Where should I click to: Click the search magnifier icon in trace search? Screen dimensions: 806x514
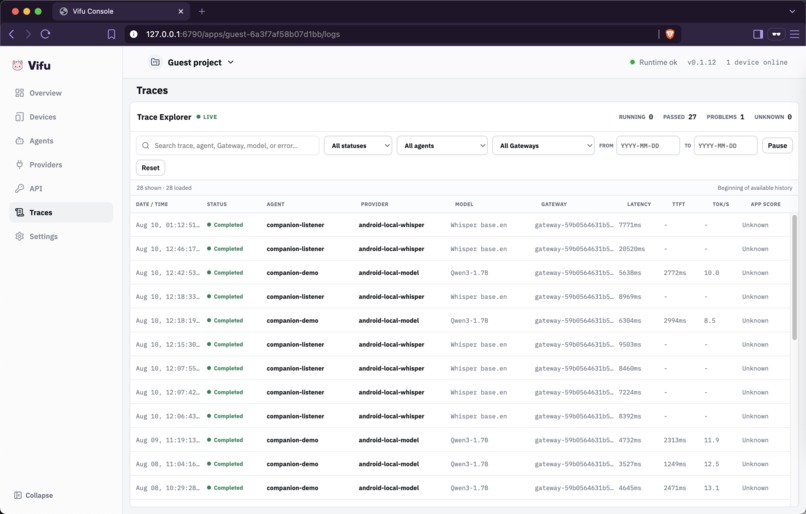pyautogui.click(x=146, y=145)
